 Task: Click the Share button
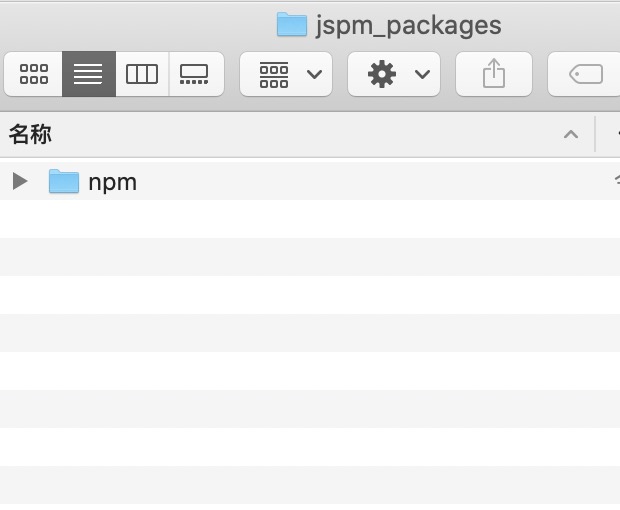pos(494,74)
